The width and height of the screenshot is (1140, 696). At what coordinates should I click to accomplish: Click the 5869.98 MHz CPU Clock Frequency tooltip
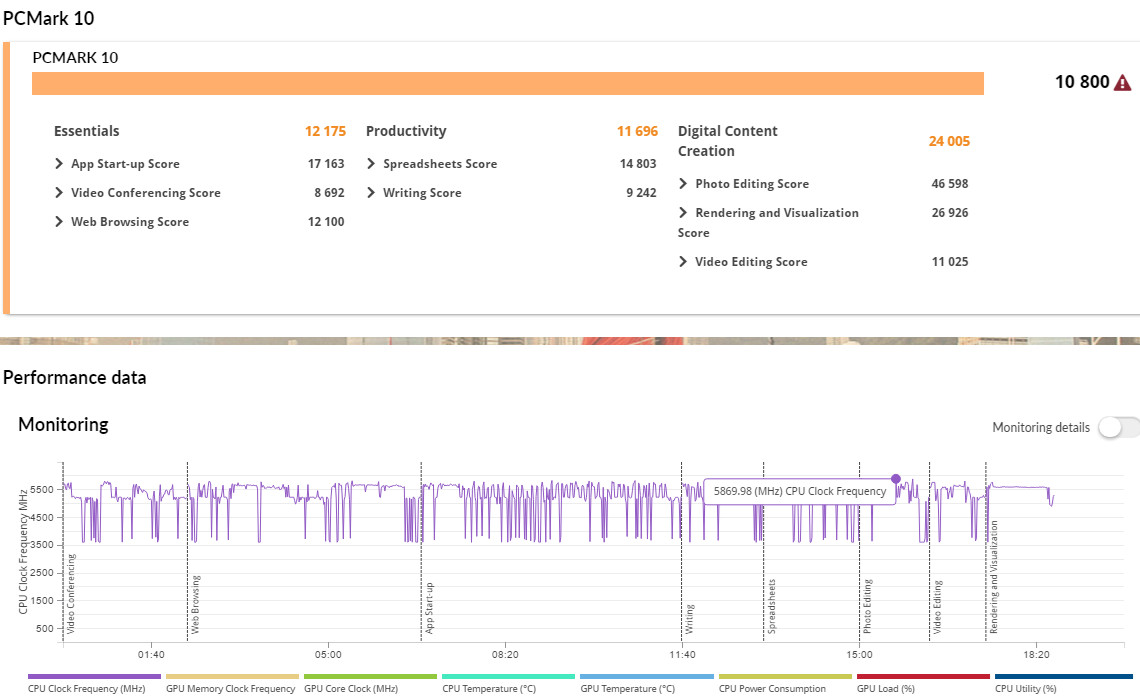pos(800,492)
